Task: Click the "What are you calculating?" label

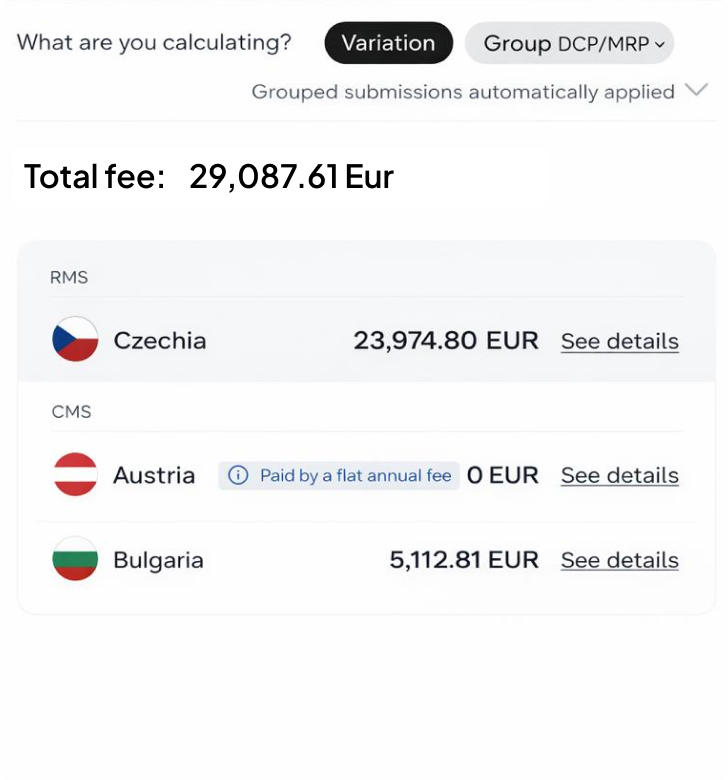Action: (x=154, y=43)
